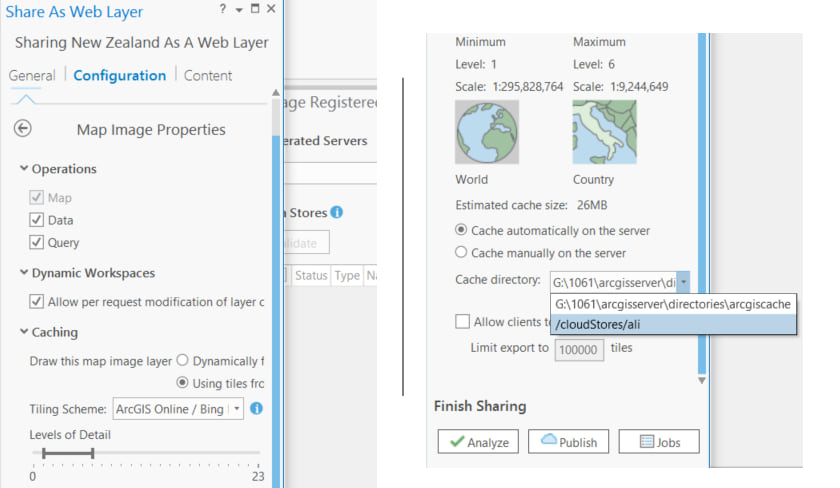Click the Analyze button
Screen dimensions: 840x488
point(478,441)
